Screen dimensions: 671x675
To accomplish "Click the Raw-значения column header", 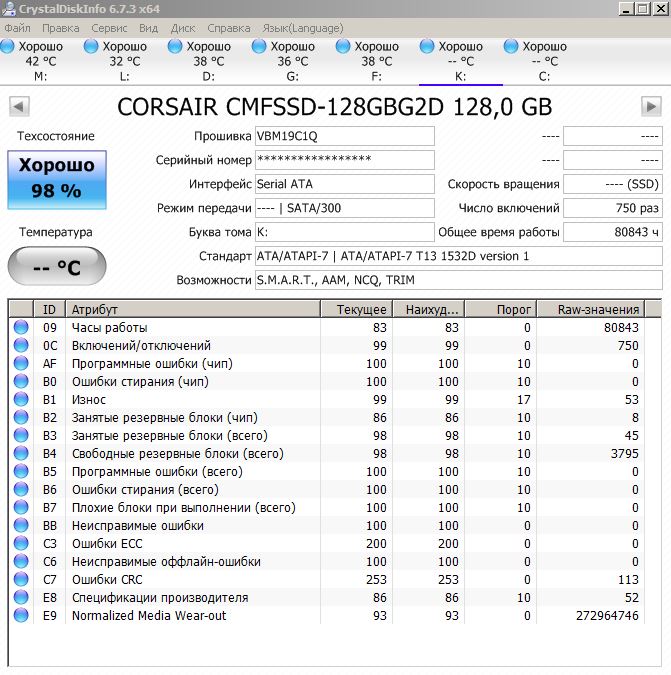I will coord(591,309).
